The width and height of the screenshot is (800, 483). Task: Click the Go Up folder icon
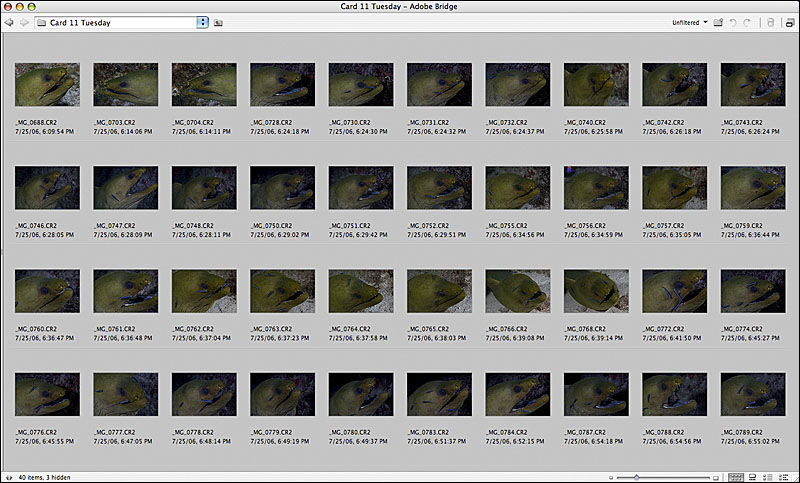(x=218, y=22)
